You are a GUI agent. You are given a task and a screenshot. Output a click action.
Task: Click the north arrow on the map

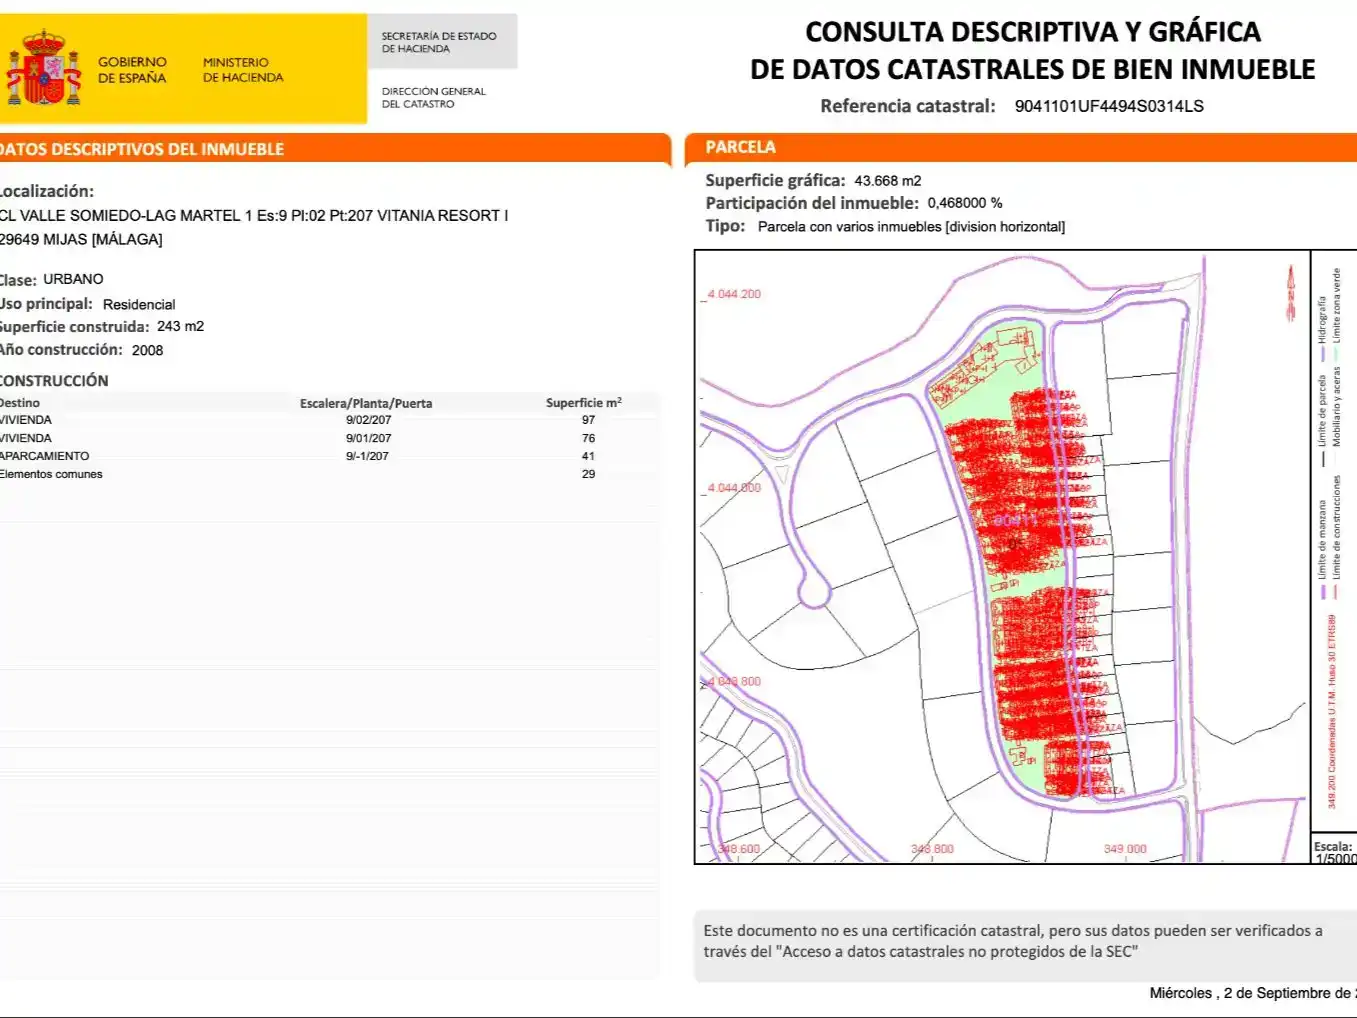(1291, 293)
